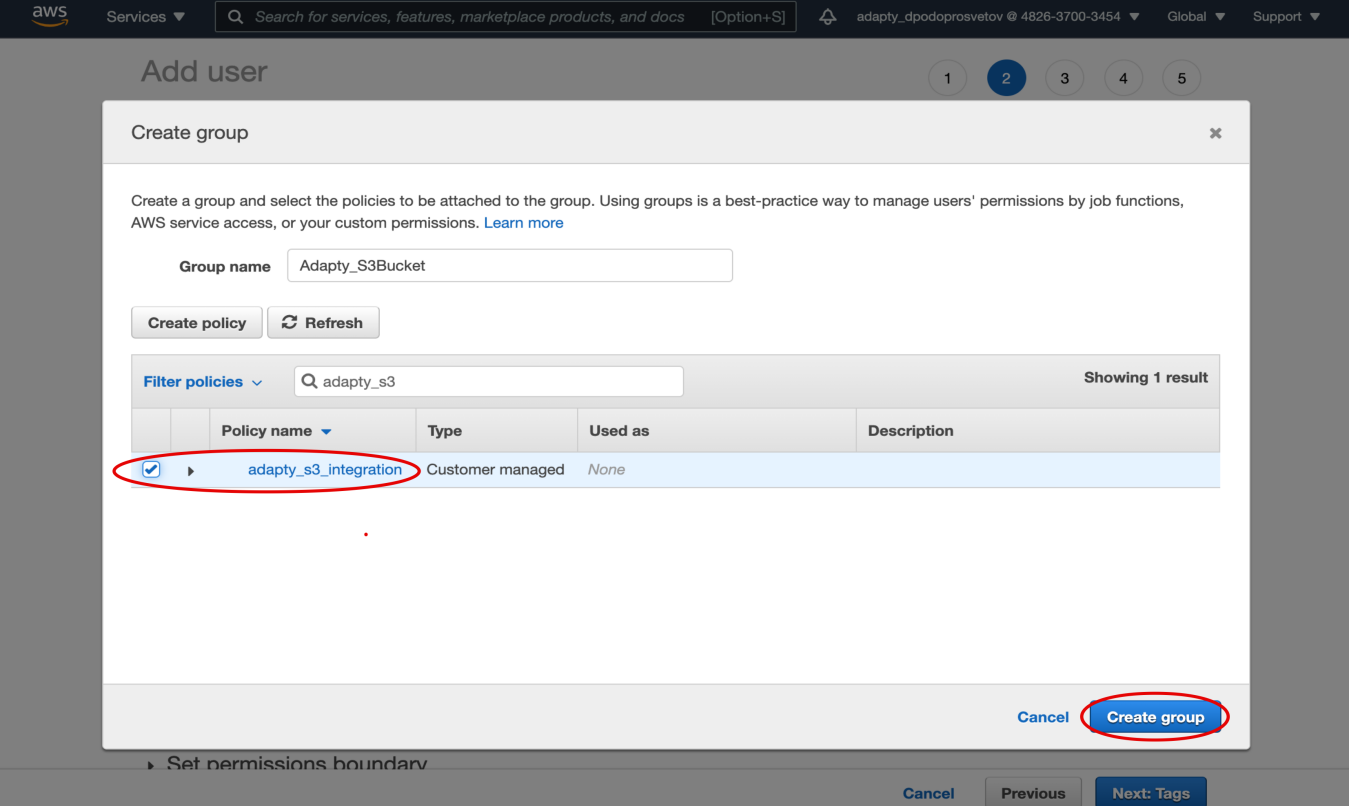Open the Learn more link

click(x=523, y=223)
